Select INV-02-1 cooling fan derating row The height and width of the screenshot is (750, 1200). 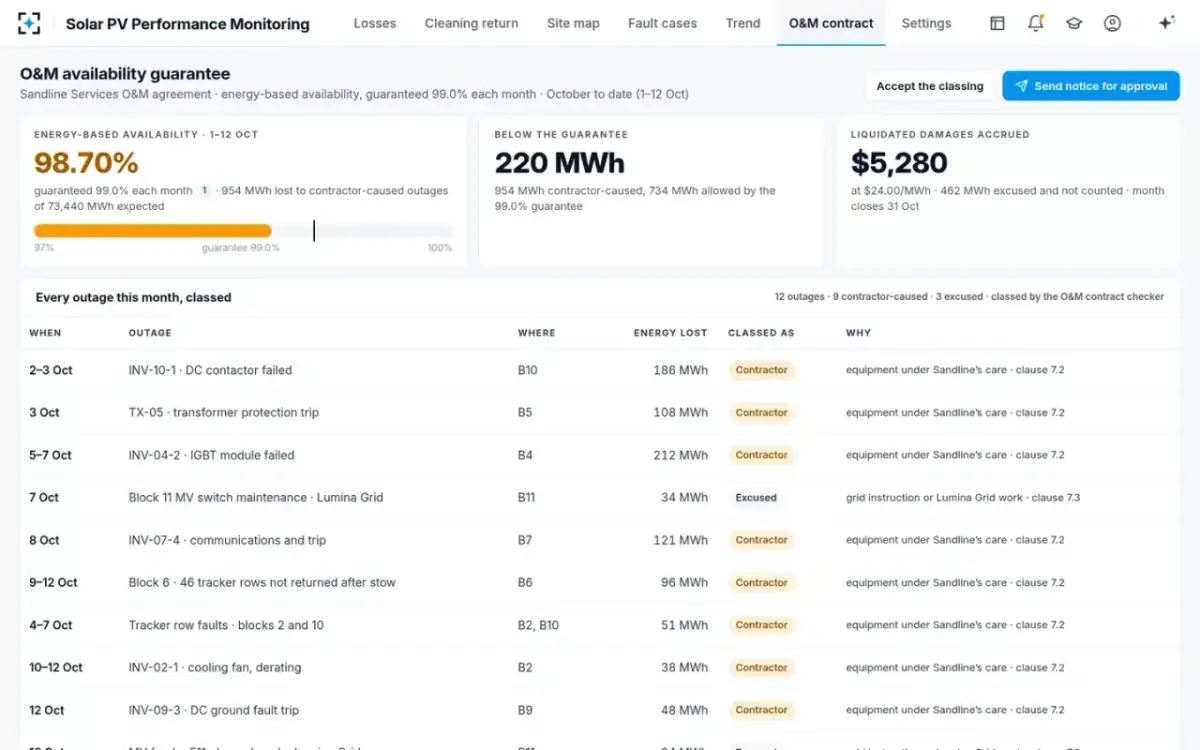click(600, 667)
